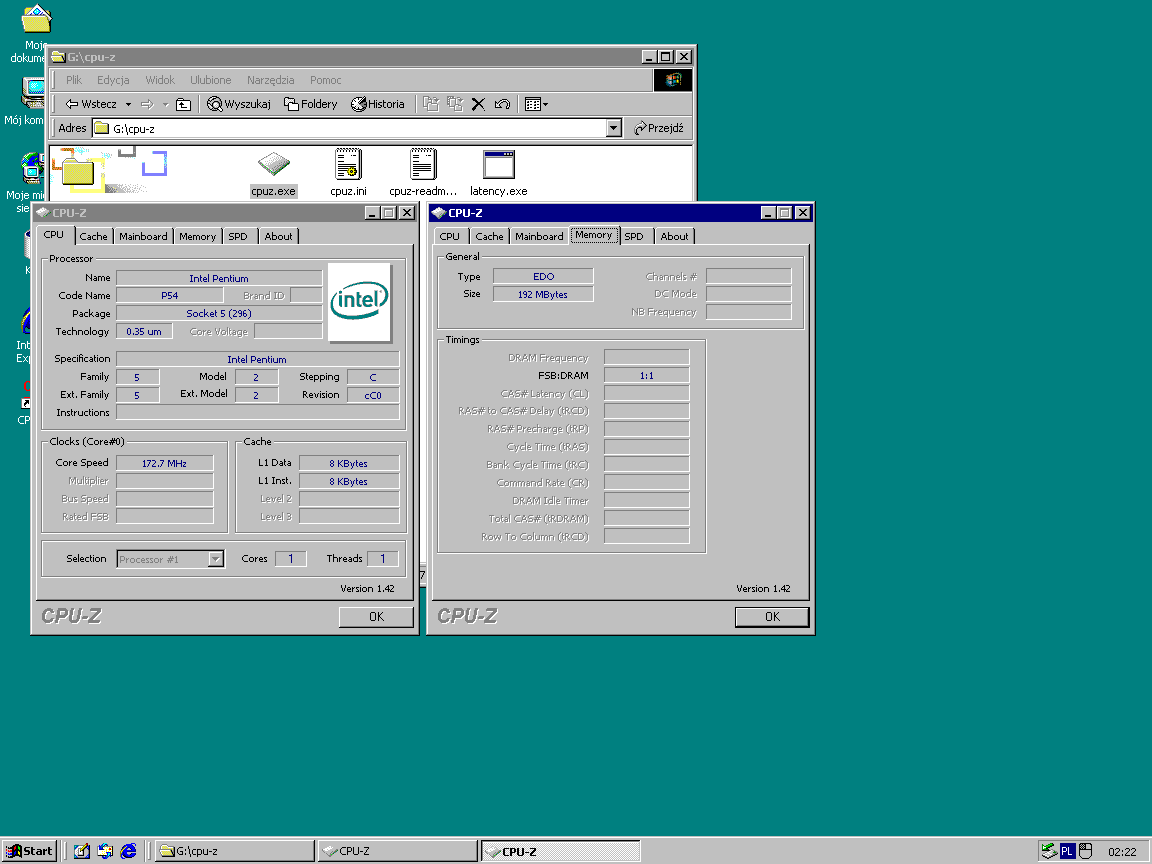This screenshot has width=1152, height=864.
Task: Open Historia history pane
Action: (x=378, y=104)
